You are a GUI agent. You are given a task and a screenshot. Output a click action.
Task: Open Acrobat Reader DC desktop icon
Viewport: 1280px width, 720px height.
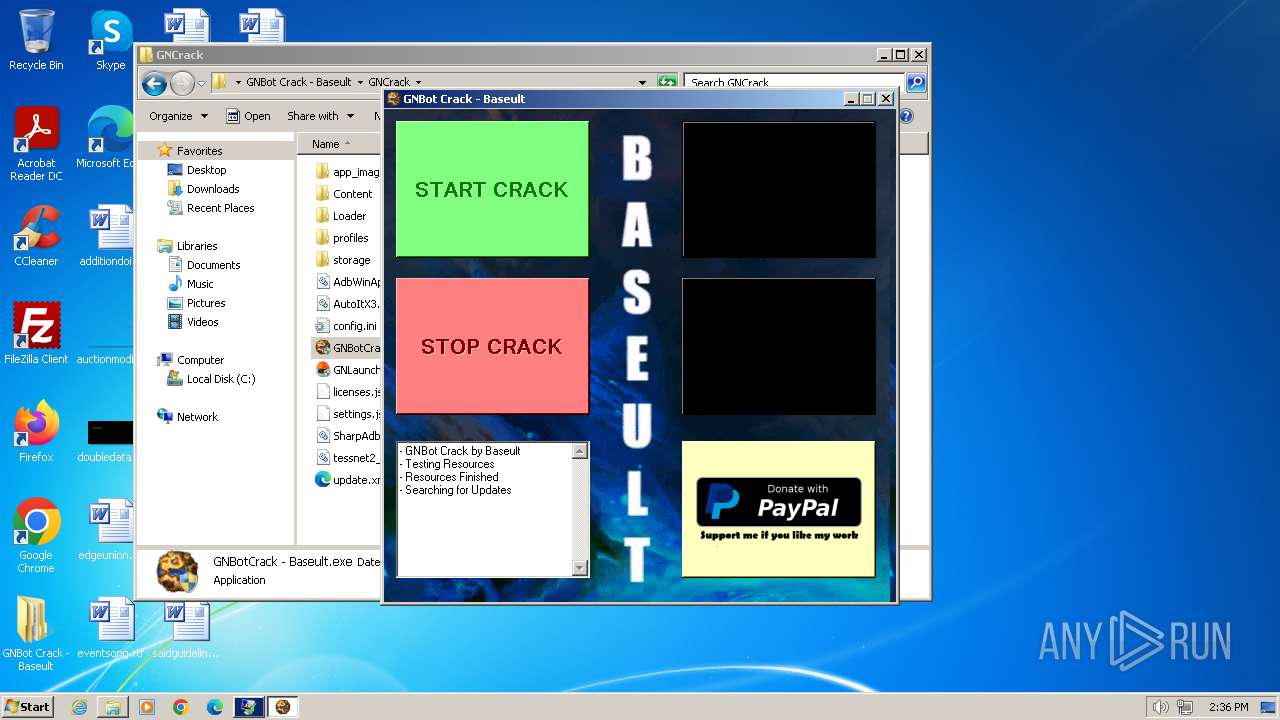click(x=36, y=144)
